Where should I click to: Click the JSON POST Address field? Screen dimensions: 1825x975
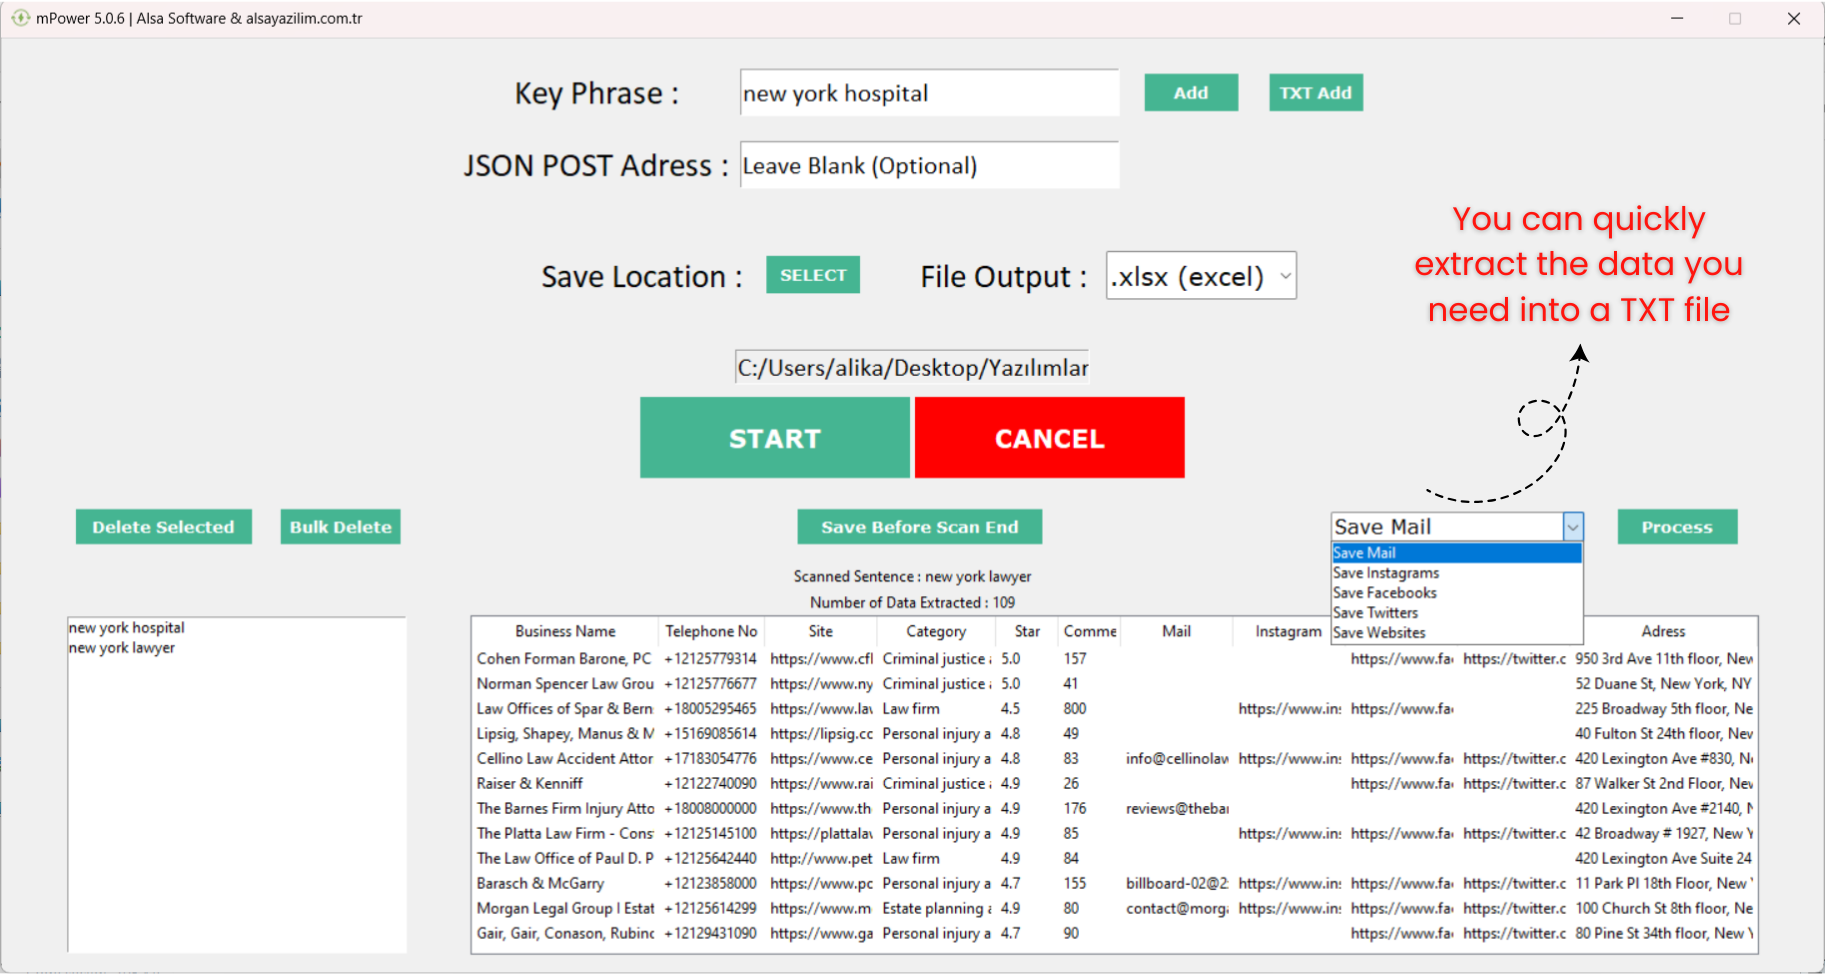928,165
